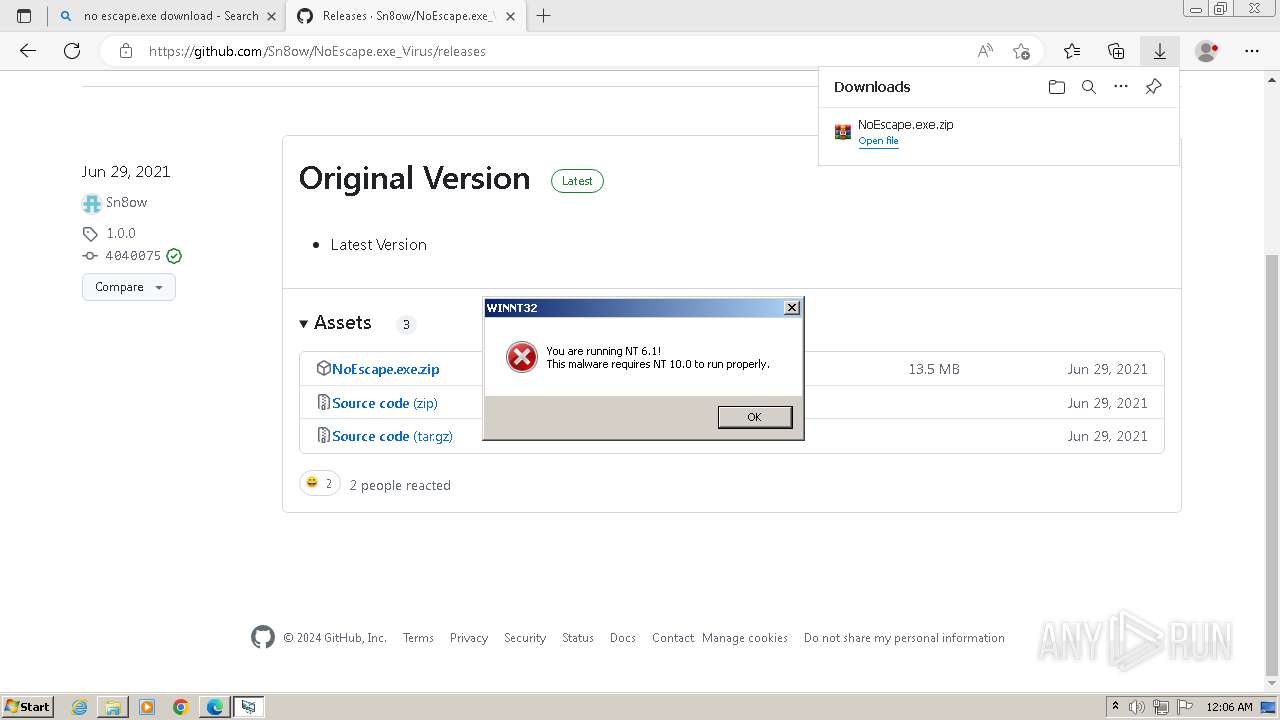
Task: Open more options in Downloads panel
Action: [x=1121, y=87]
